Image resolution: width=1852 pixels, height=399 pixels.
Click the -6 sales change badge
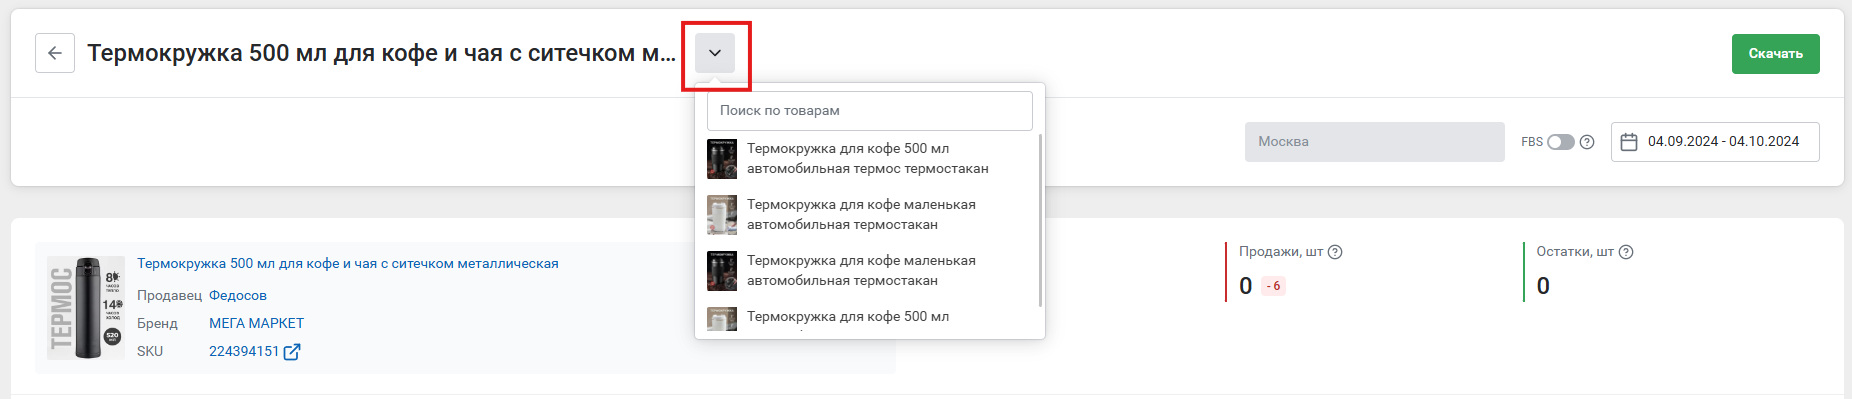pyautogui.click(x=1273, y=286)
